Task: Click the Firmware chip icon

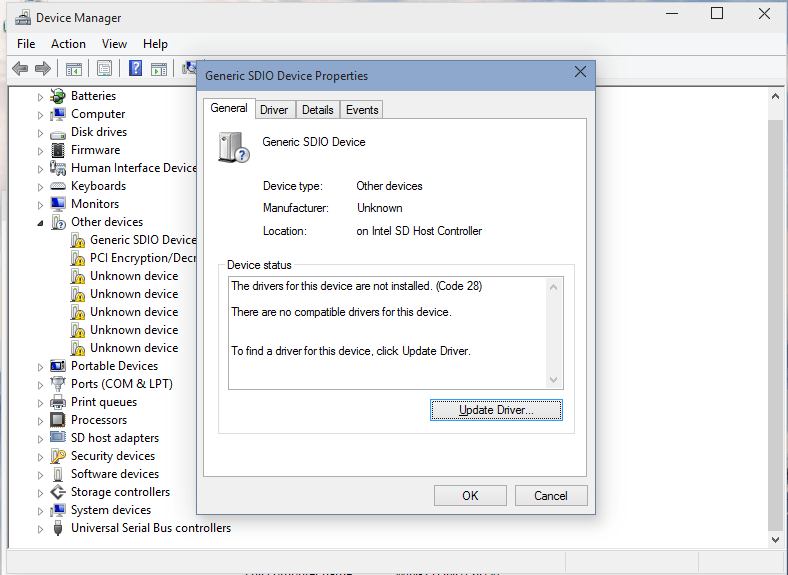Action: 58,150
